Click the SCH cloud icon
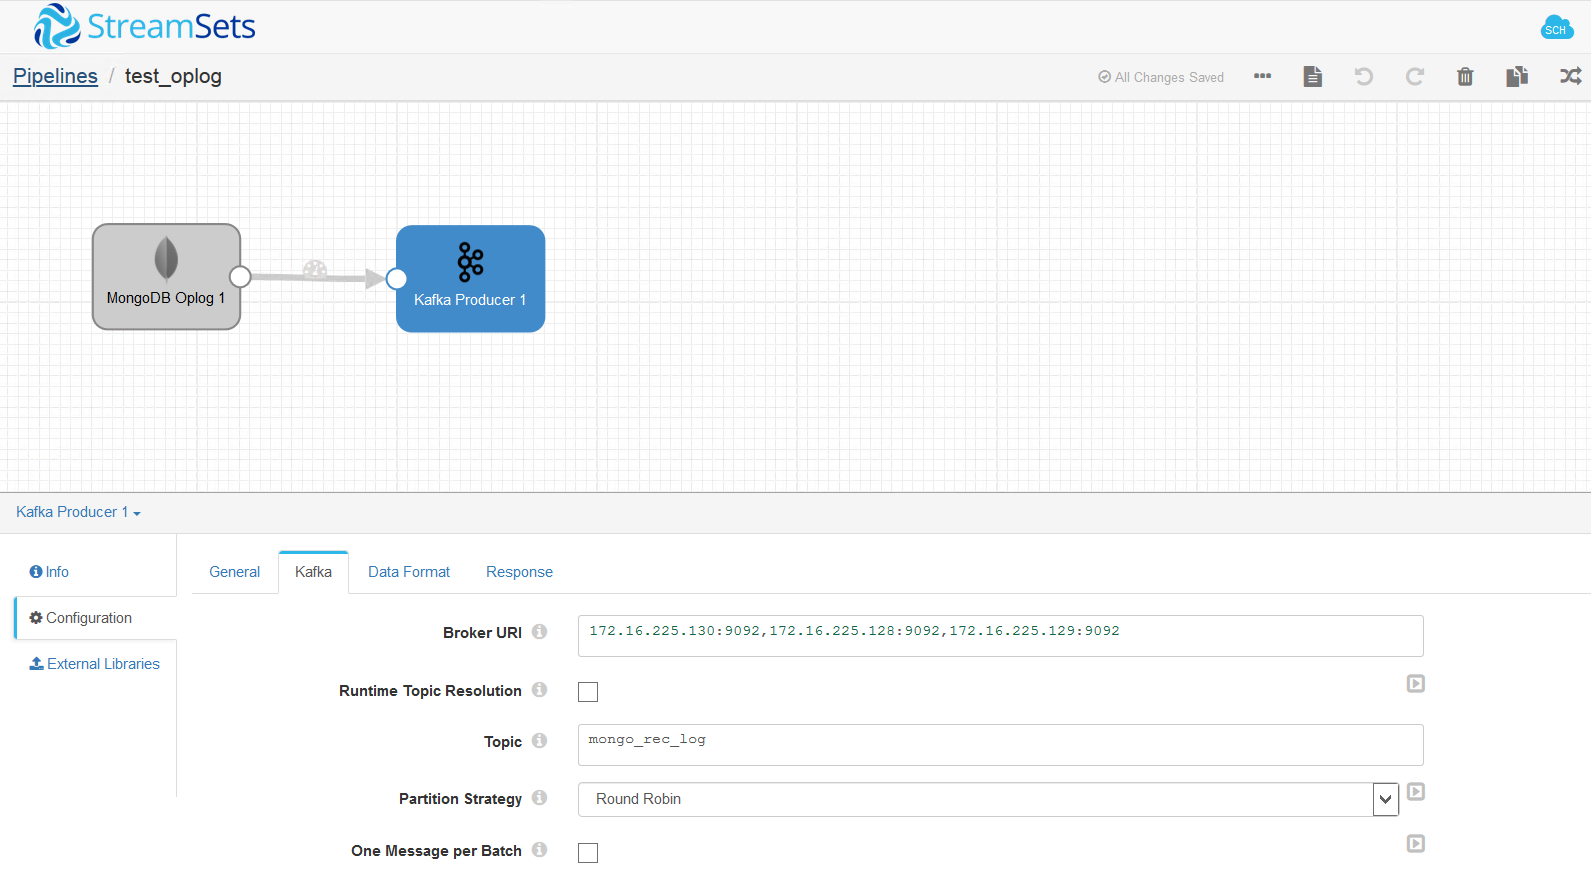The image size is (1591, 869). [1556, 28]
